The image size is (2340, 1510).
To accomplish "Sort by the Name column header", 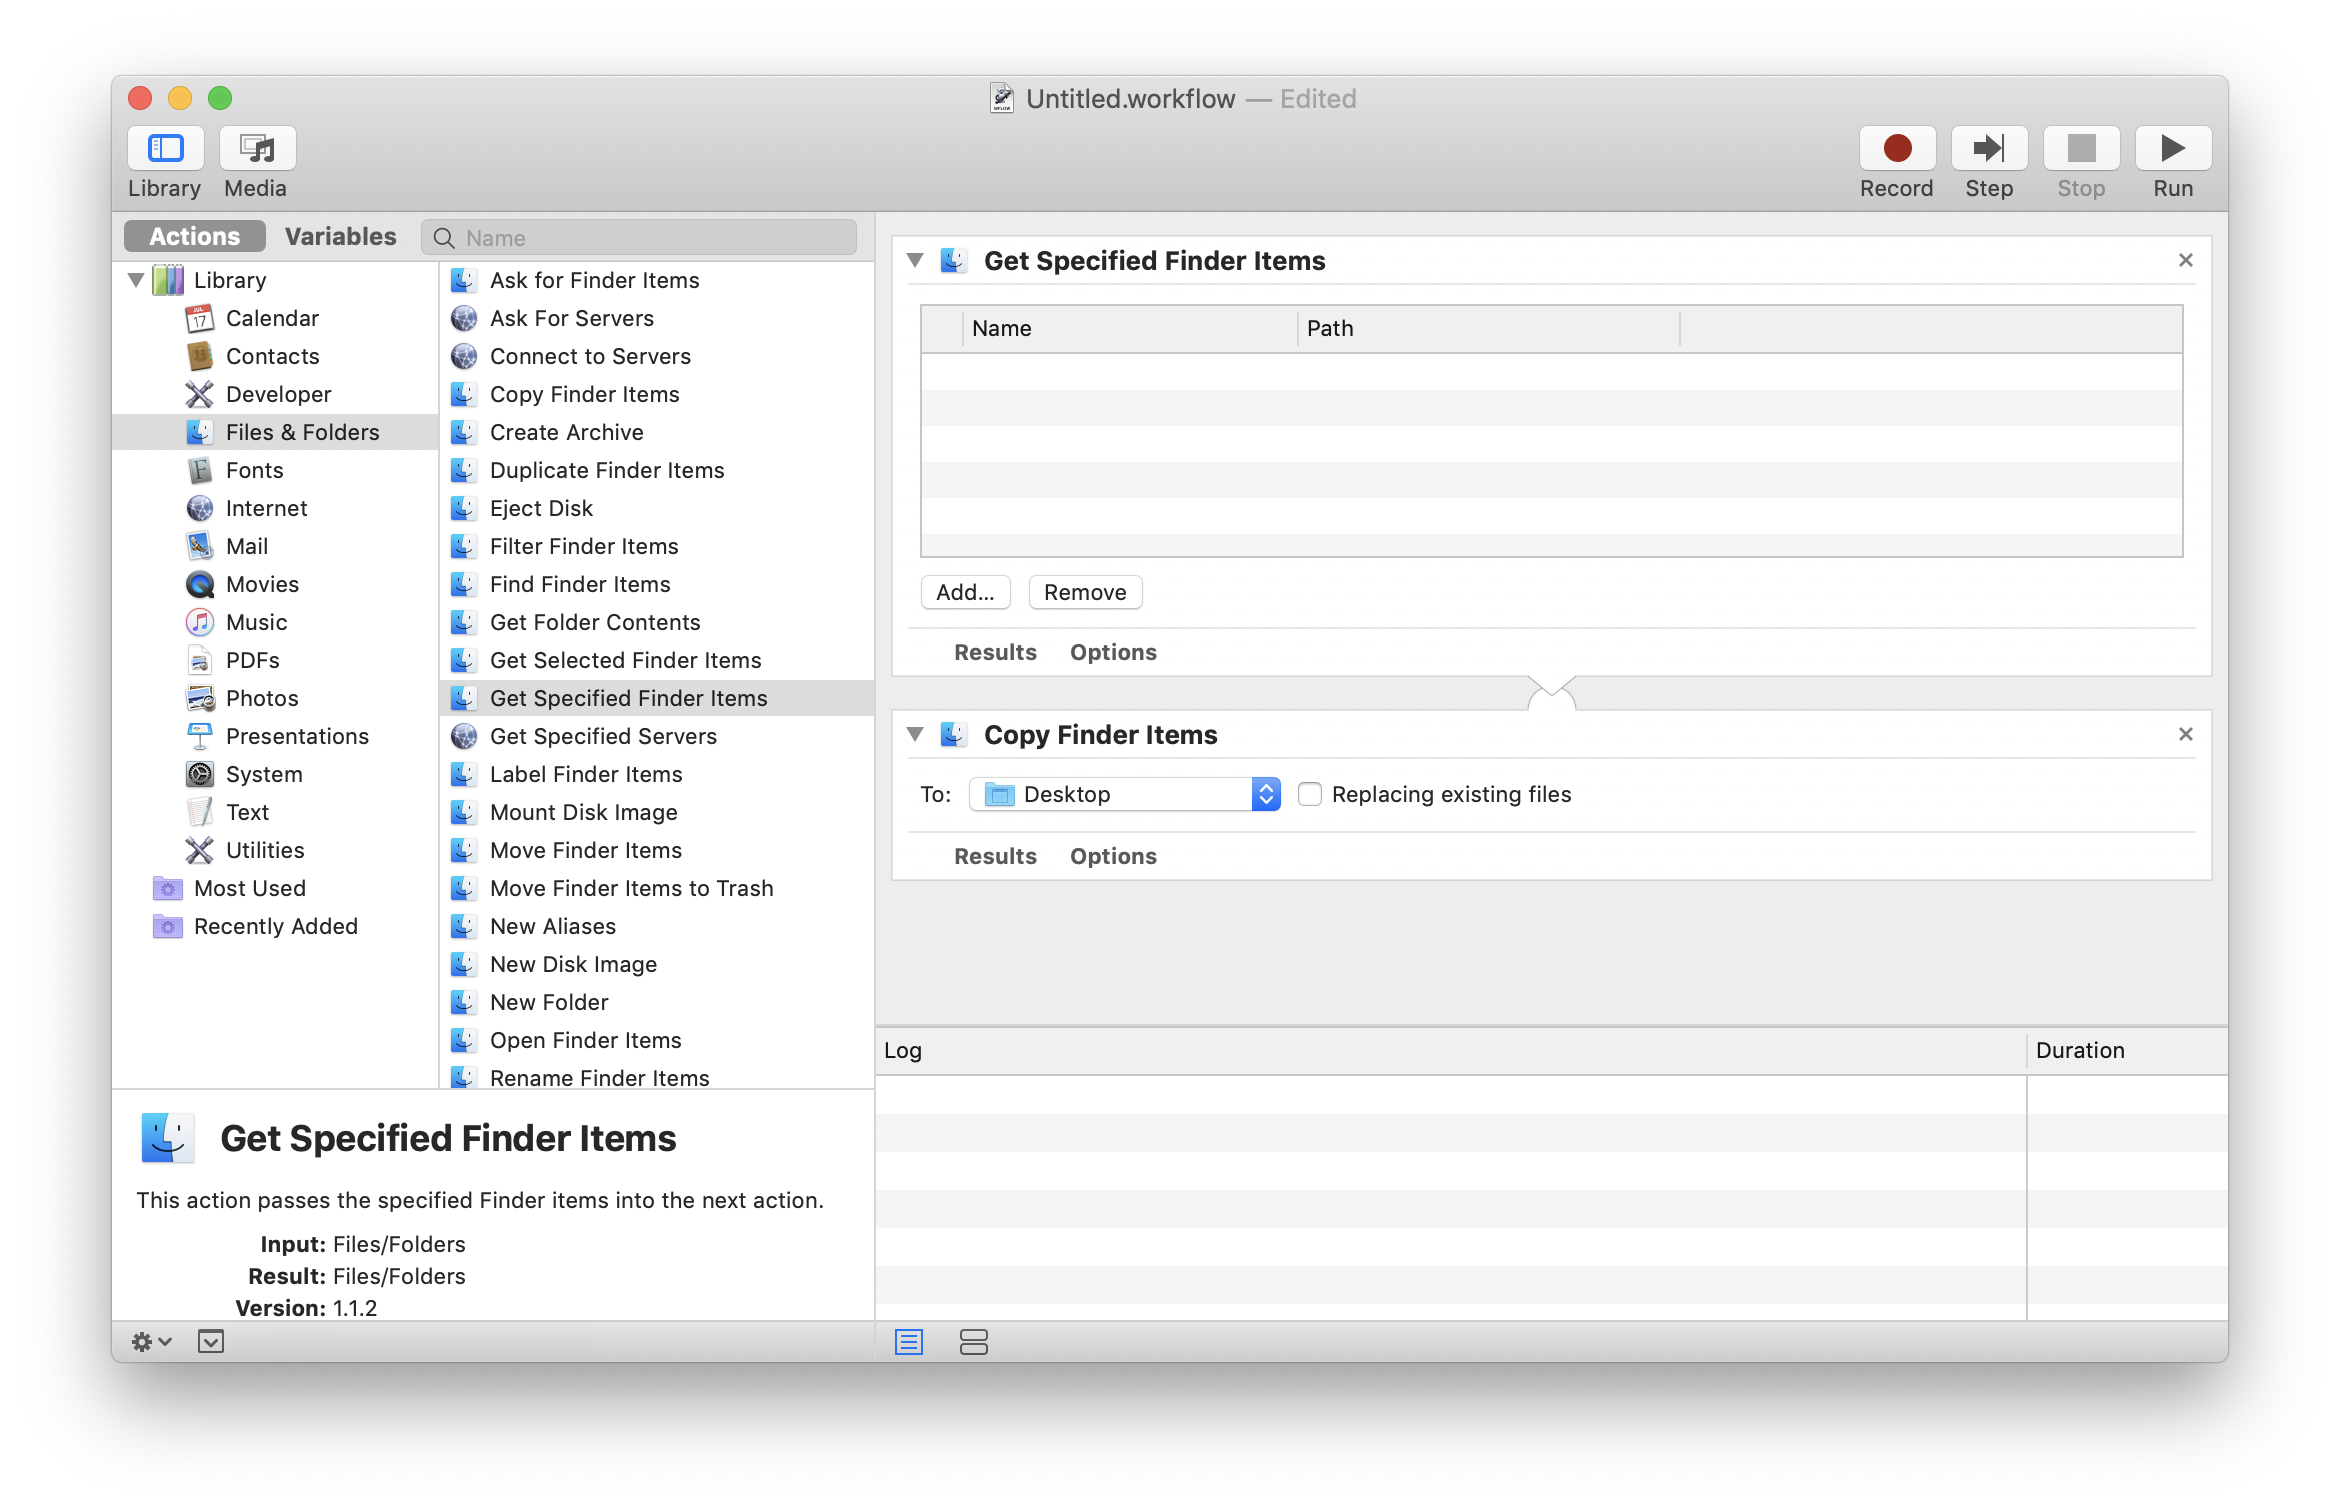I will click(x=1130, y=328).
